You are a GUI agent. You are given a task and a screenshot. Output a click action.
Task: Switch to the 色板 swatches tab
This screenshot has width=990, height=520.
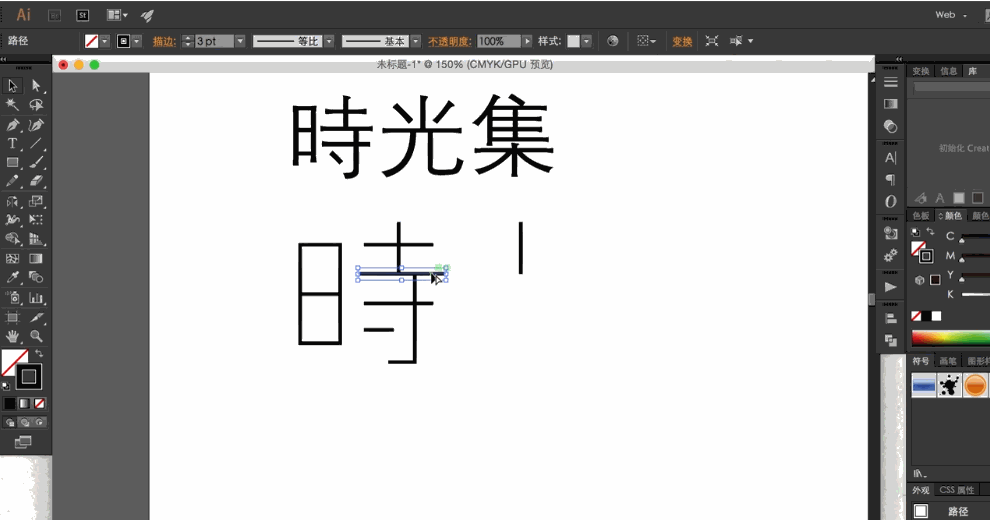[921, 216]
